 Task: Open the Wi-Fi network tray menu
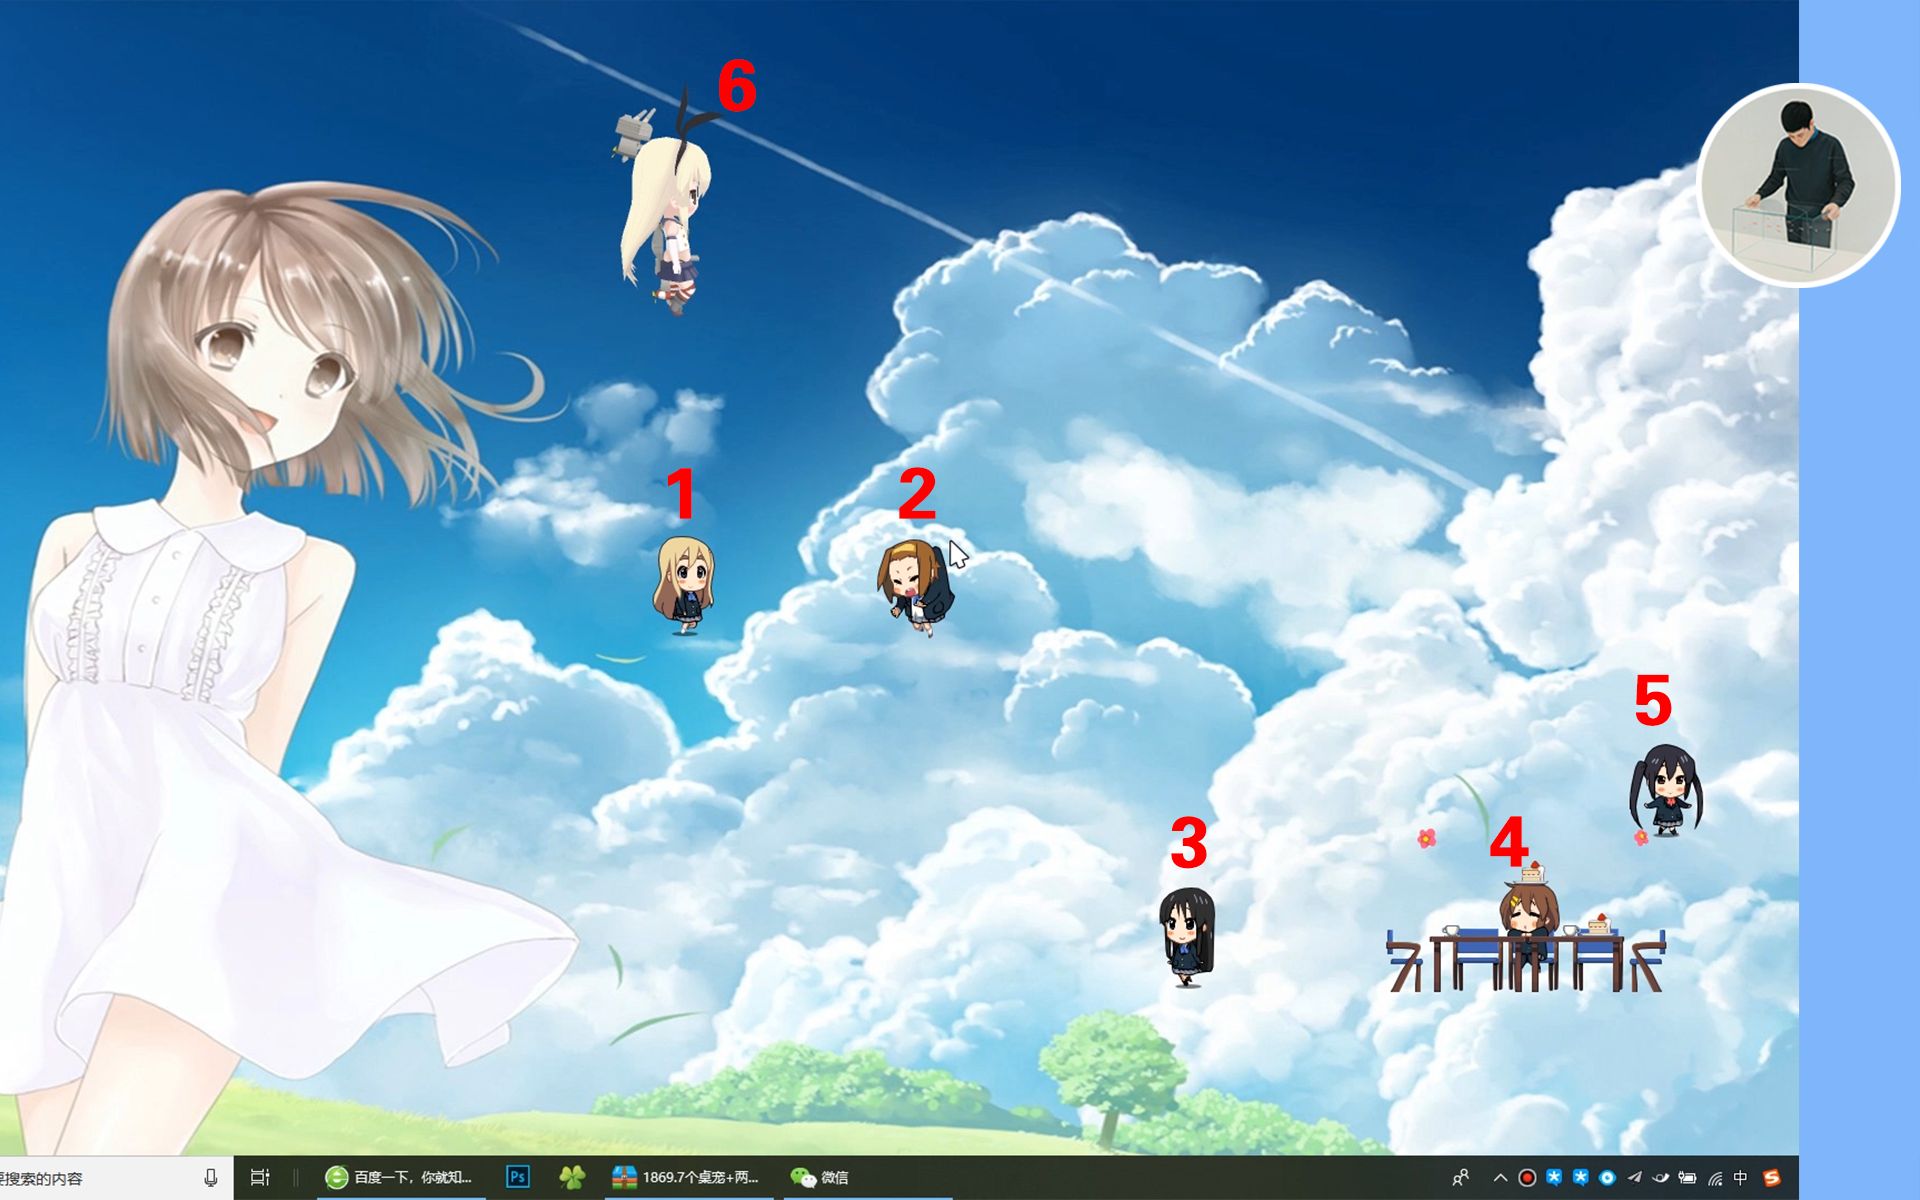1715,1178
